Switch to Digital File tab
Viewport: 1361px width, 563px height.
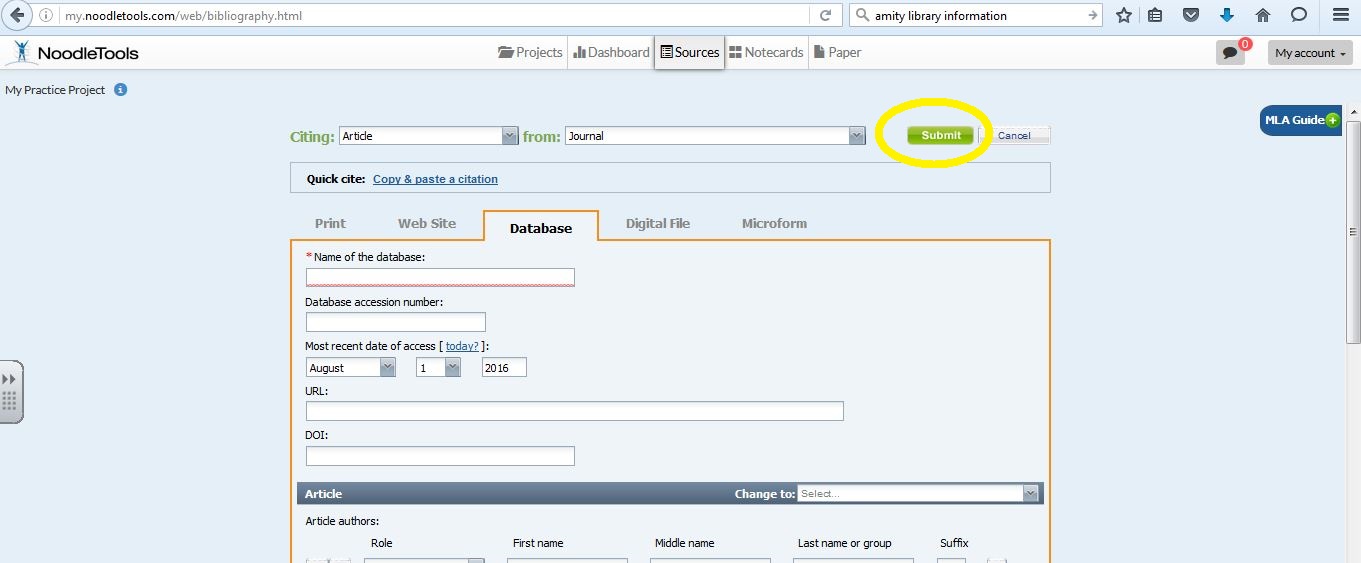658,223
